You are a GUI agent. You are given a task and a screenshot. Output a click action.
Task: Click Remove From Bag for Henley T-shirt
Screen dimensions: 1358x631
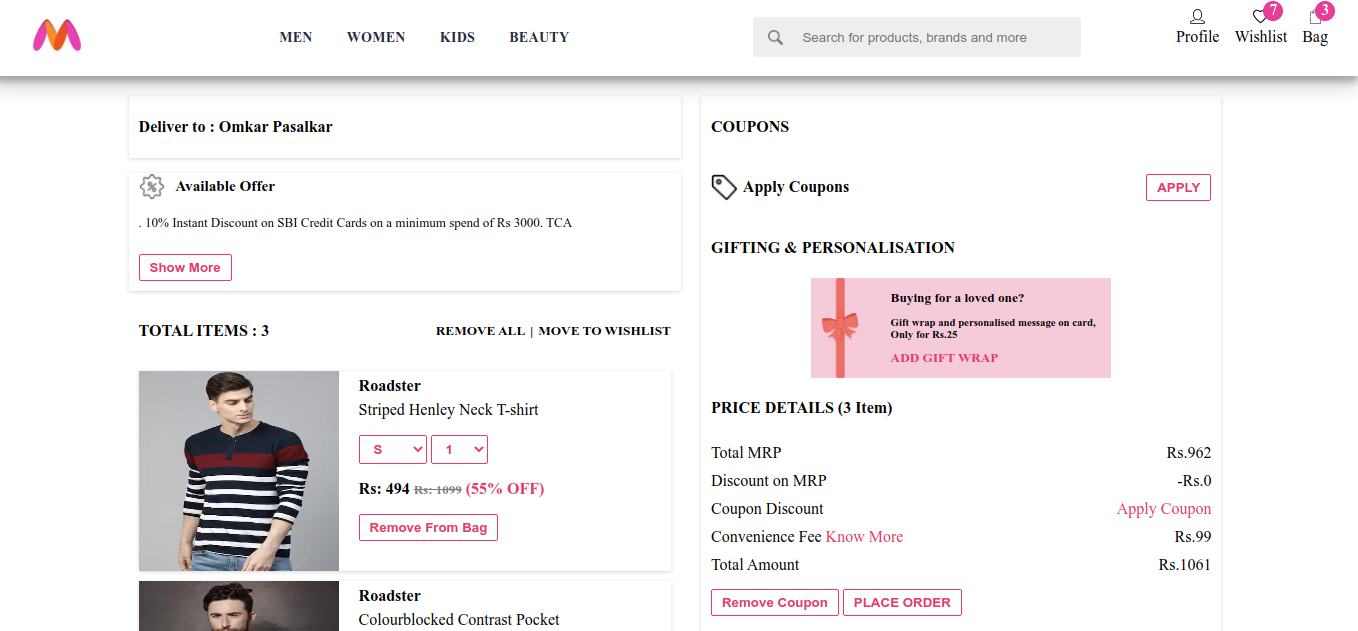[428, 528]
